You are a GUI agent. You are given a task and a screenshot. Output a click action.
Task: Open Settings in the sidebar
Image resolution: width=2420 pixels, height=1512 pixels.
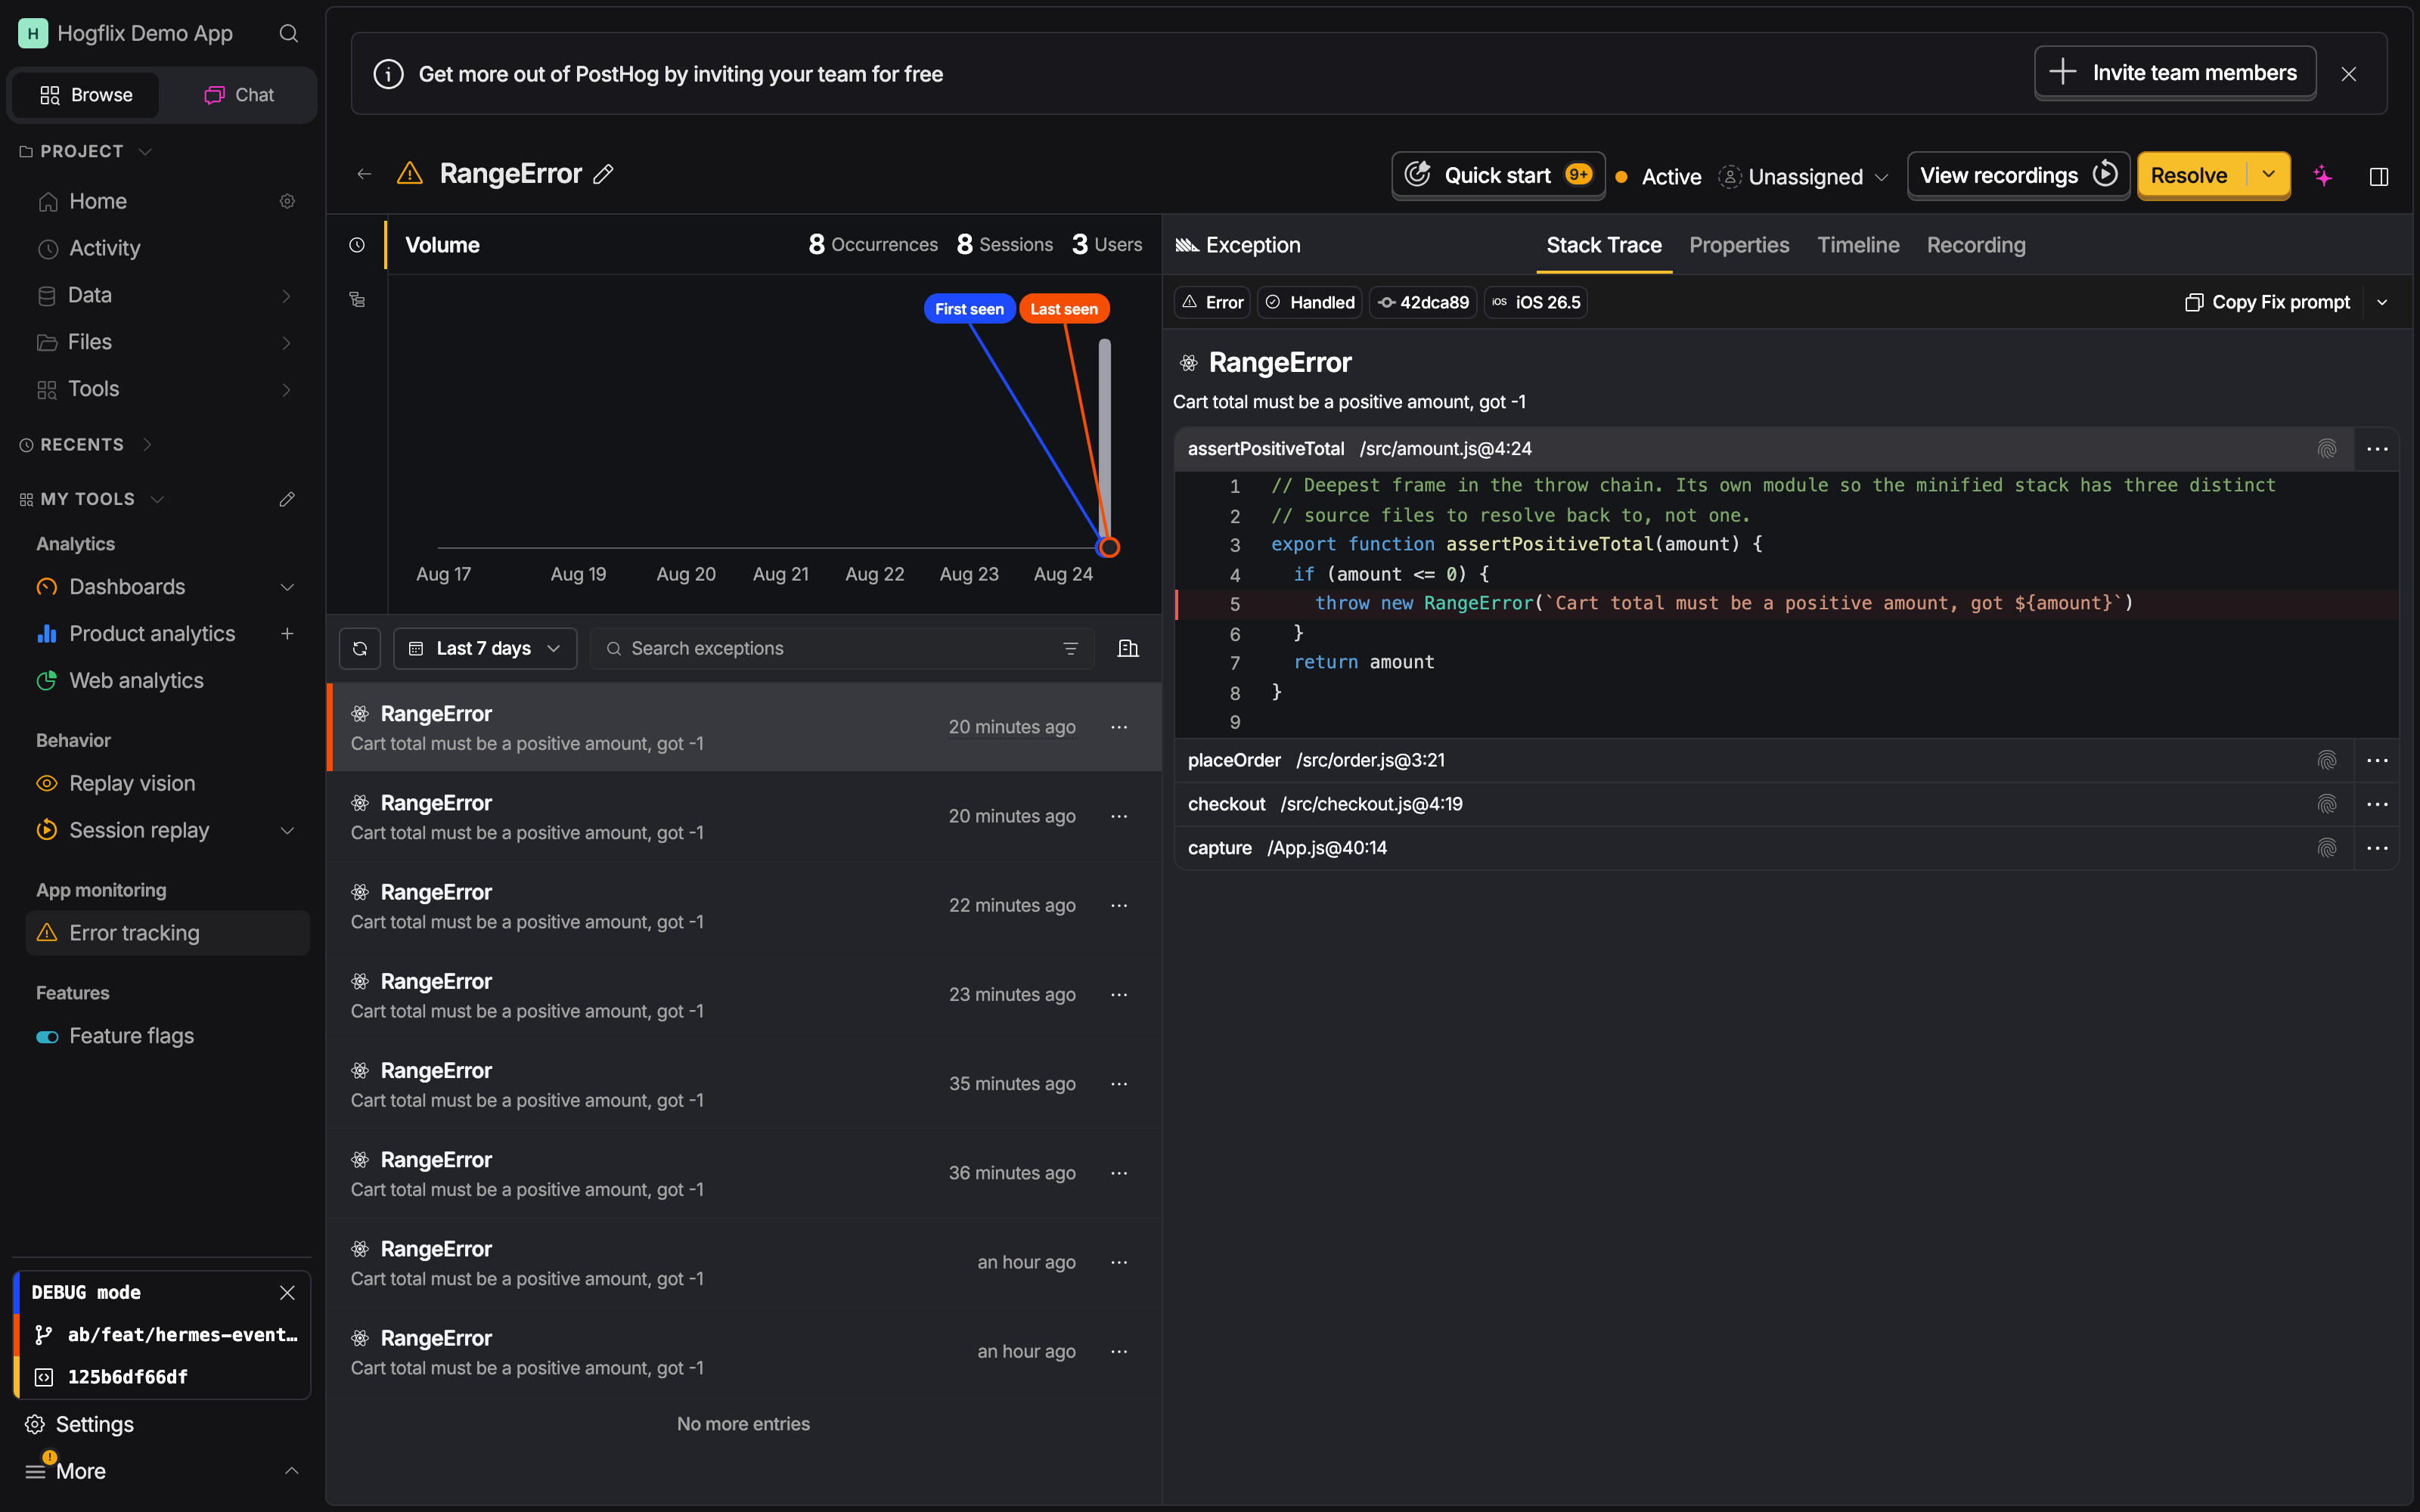click(x=94, y=1424)
